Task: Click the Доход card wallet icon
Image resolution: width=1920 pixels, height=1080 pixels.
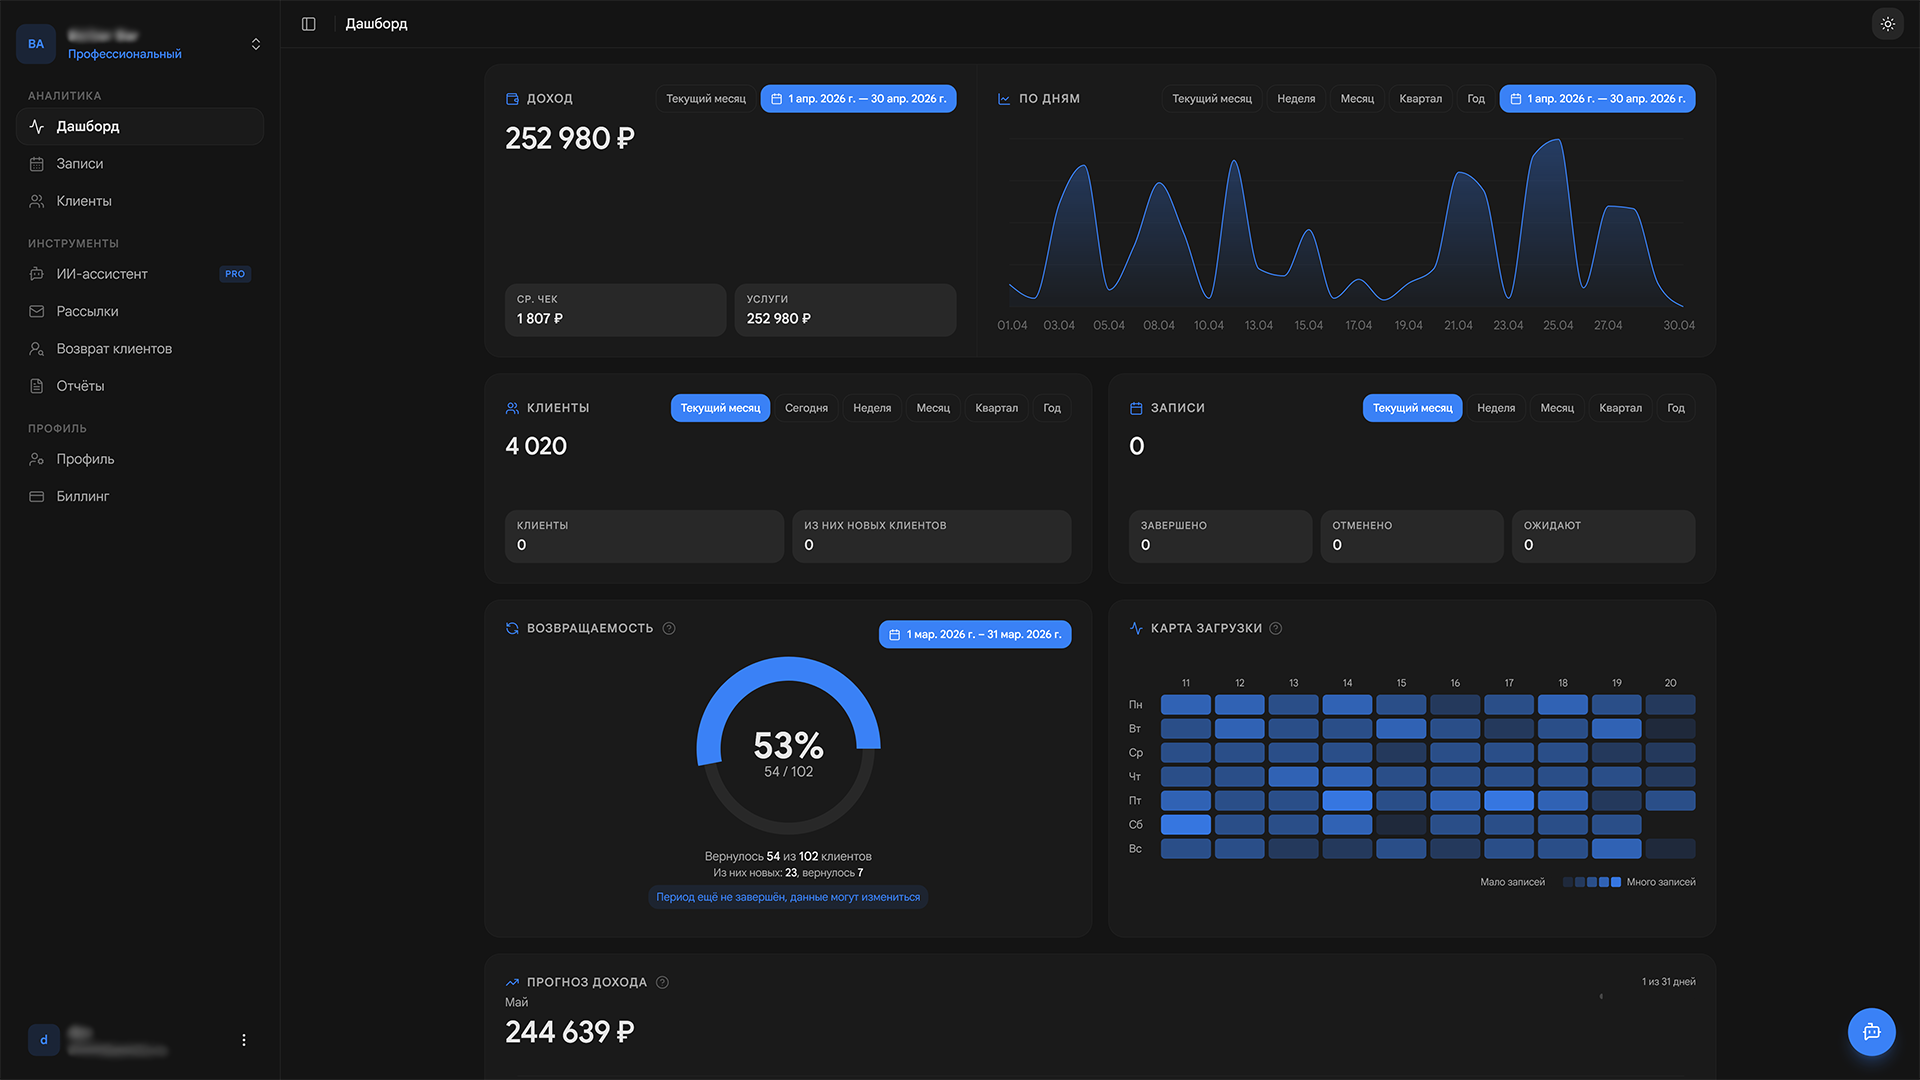Action: coord(512,99)
